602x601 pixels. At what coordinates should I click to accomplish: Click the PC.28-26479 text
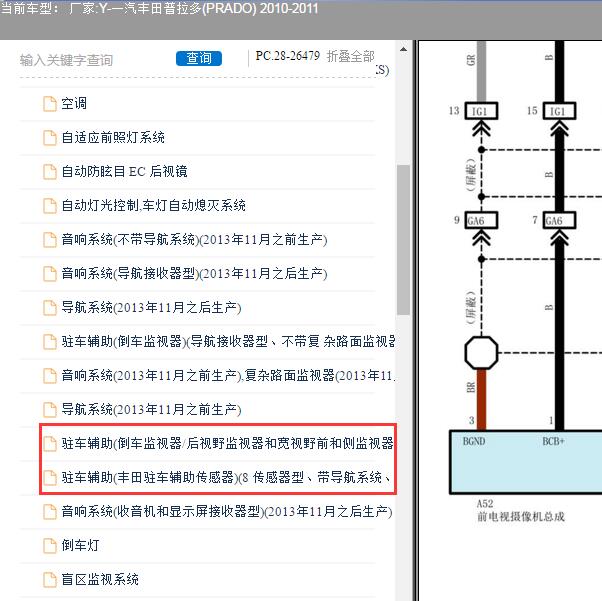click(288, 56)
